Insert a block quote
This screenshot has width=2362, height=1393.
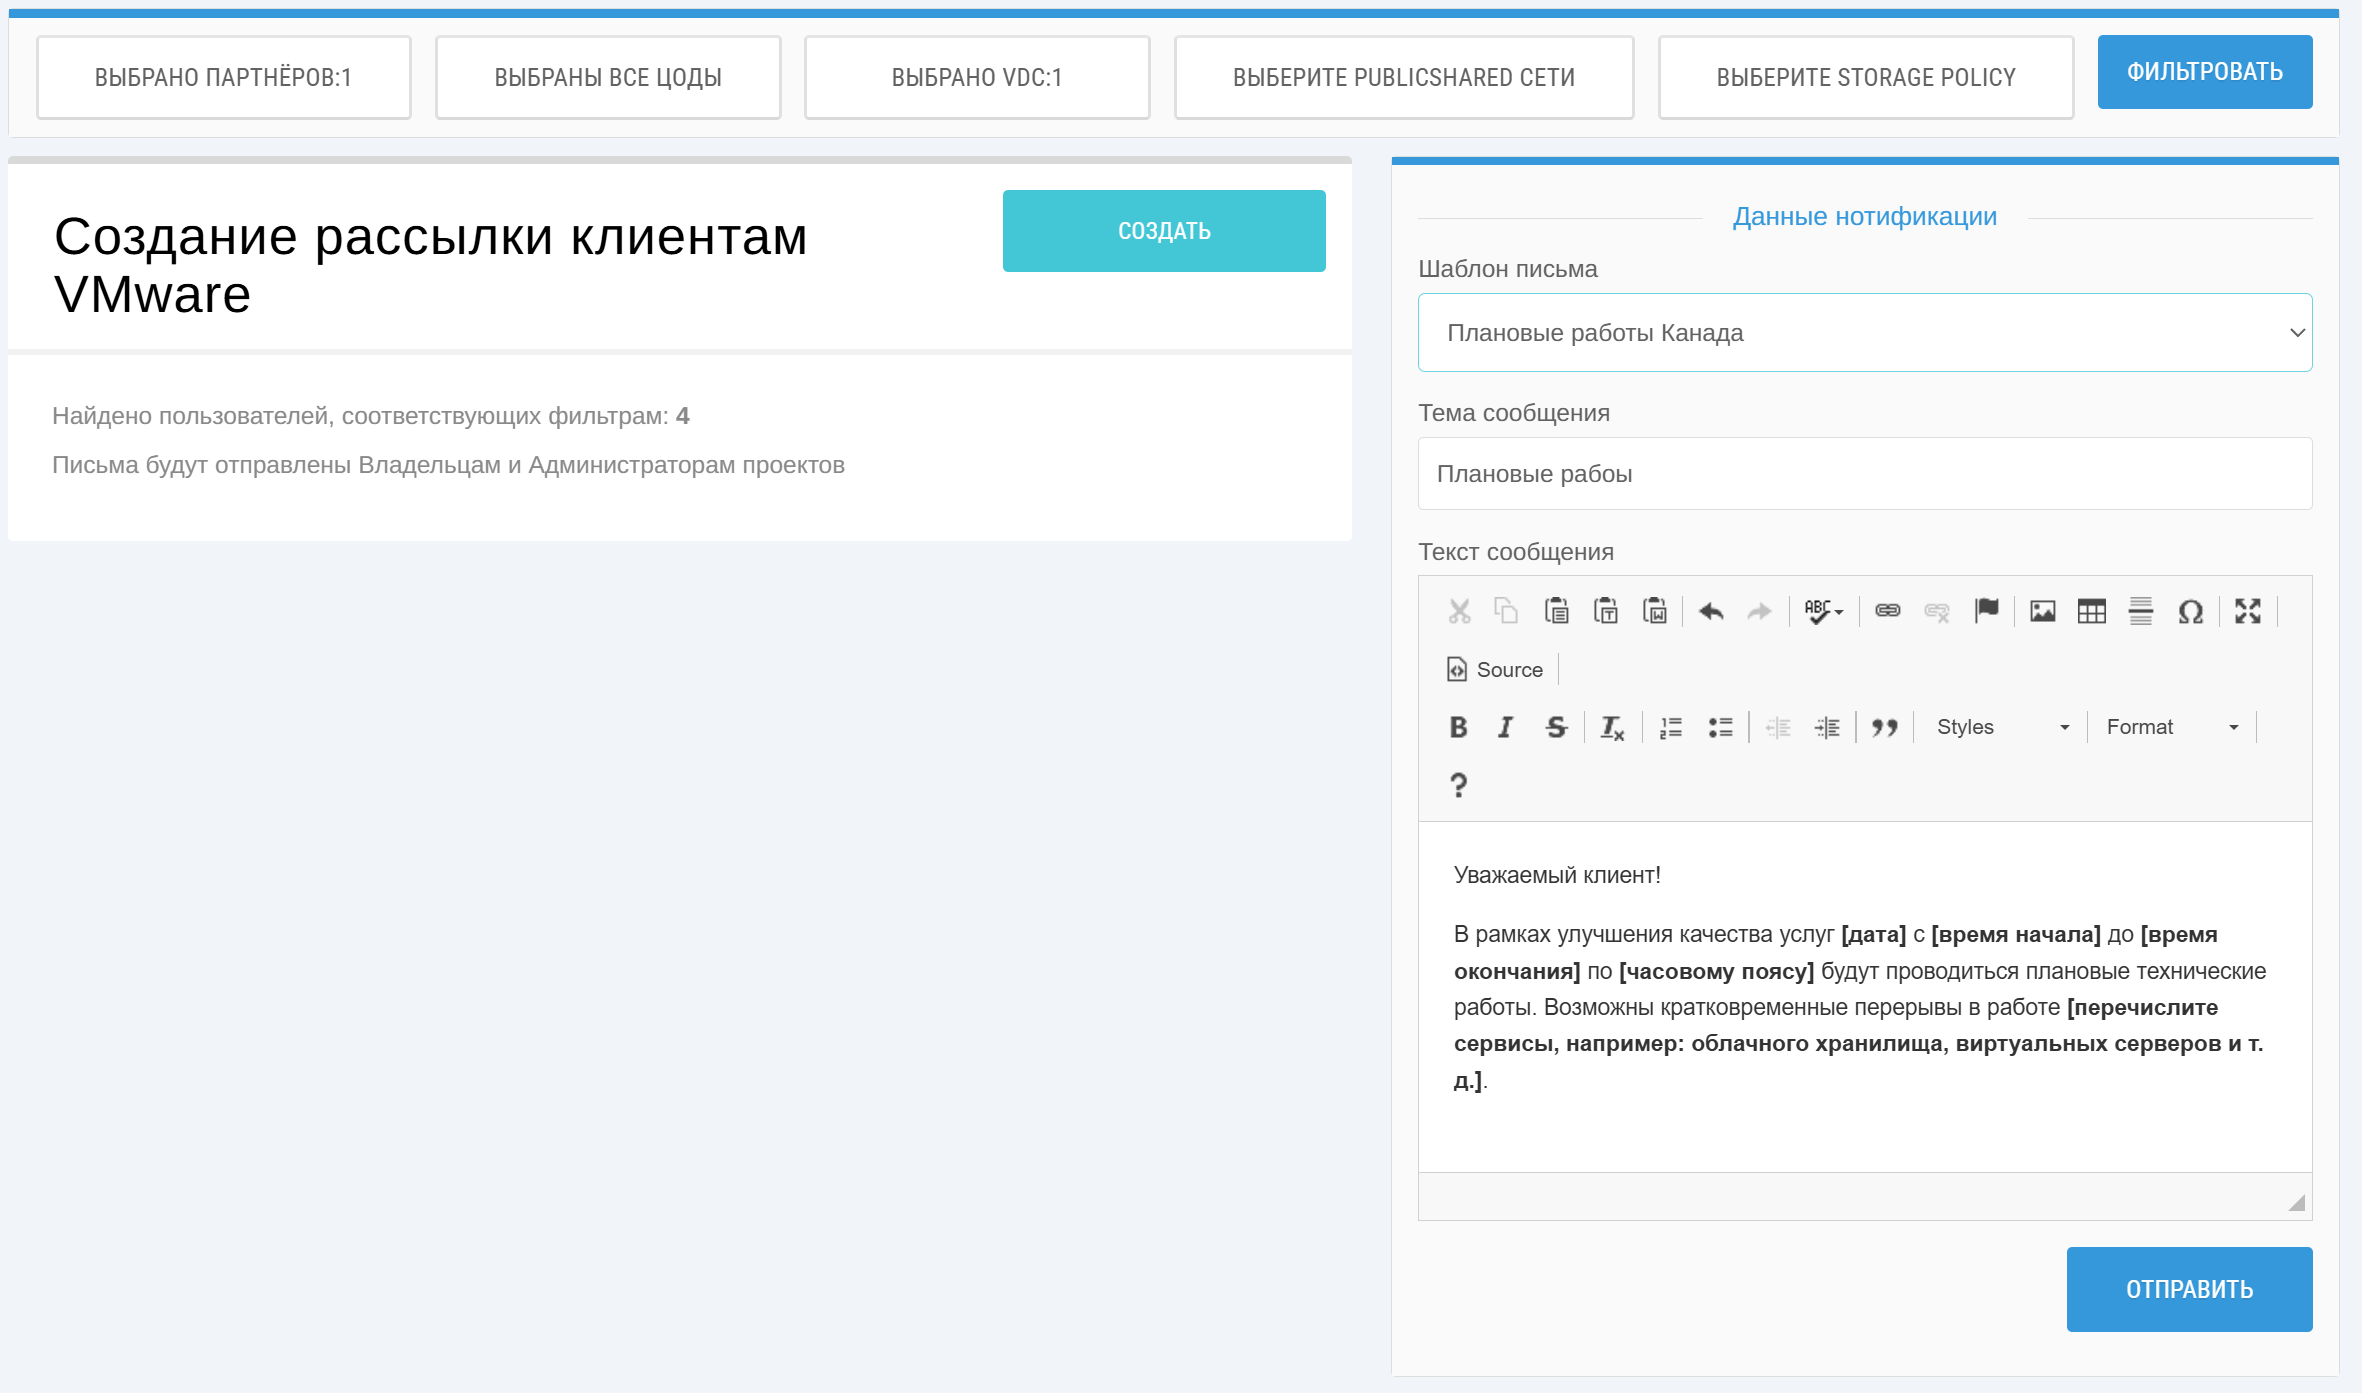[x=1884, y=727]
